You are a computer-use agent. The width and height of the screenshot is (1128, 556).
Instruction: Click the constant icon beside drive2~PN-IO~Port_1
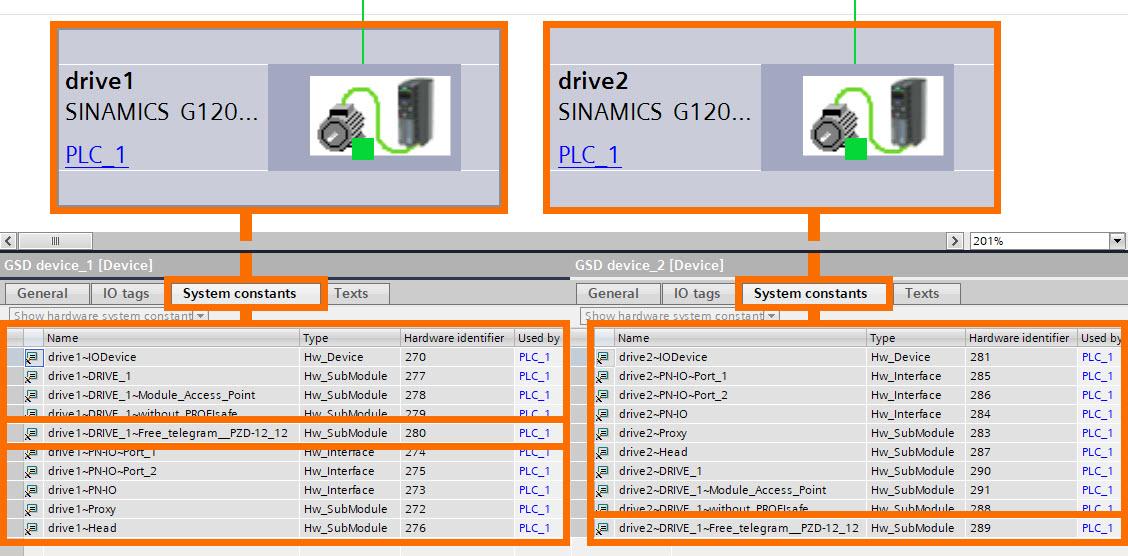(x=604, y=376)
